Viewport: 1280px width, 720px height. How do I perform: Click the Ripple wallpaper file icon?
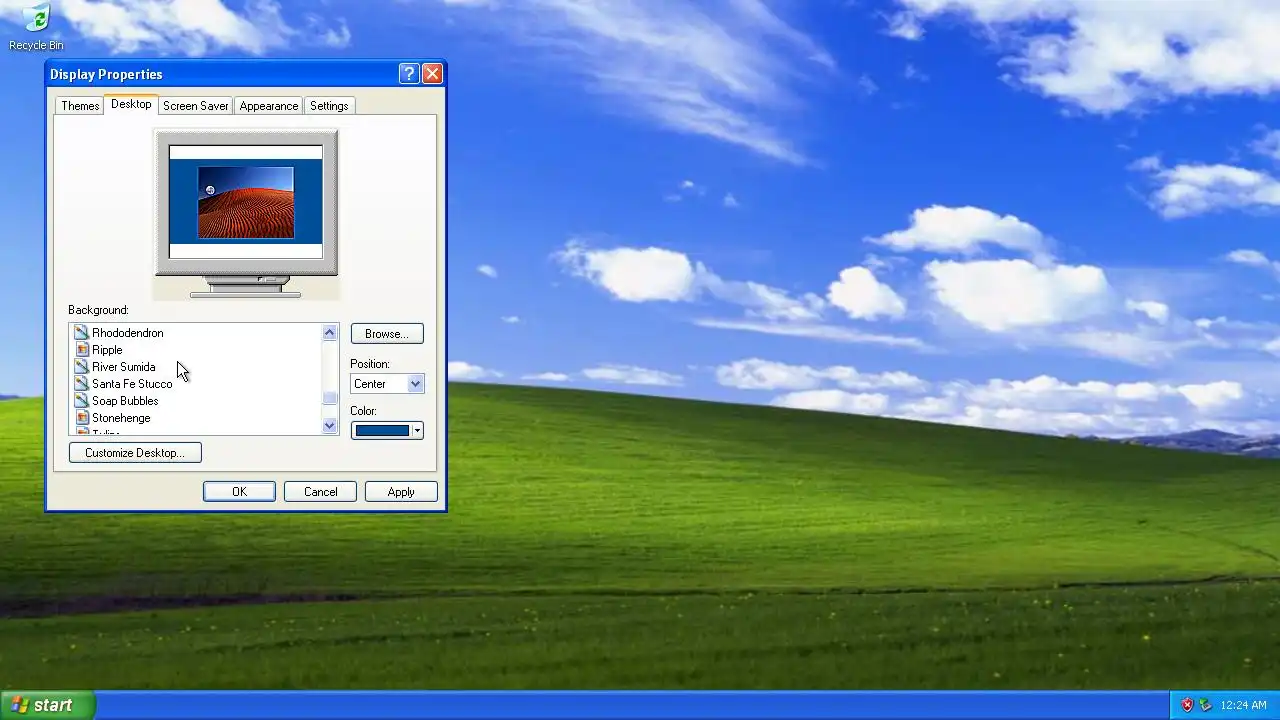(82, 350)
